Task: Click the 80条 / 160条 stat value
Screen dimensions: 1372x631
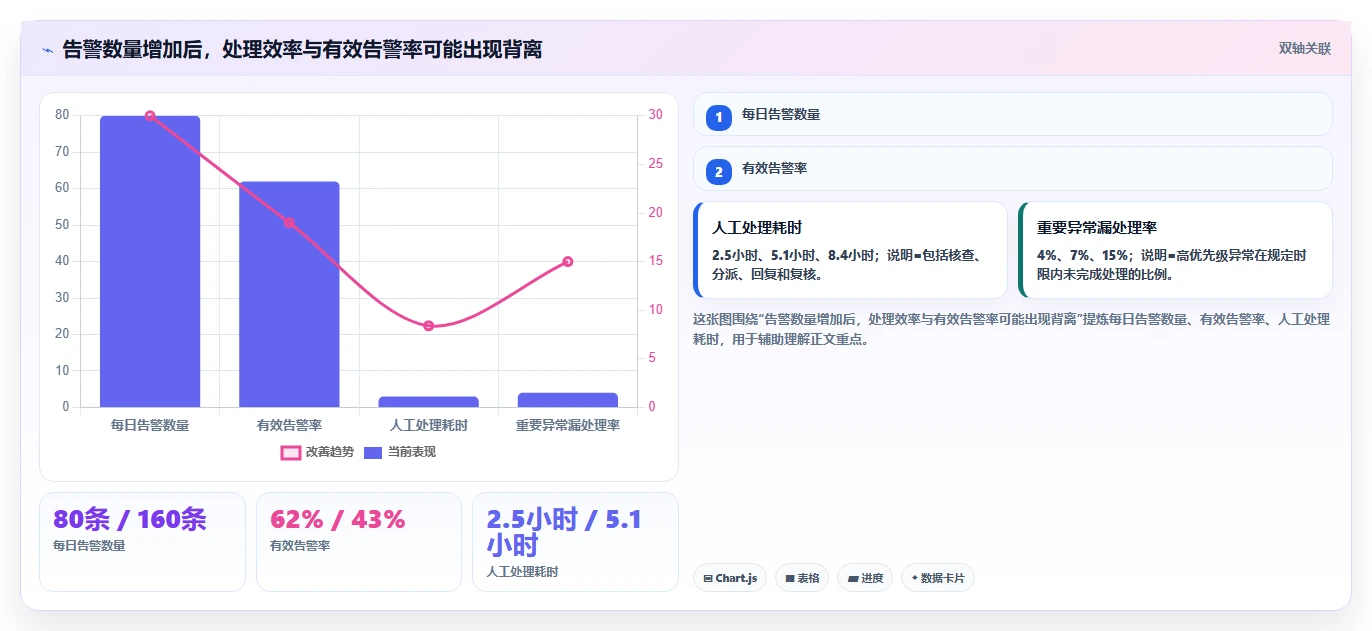Action: [x=130, y=519]
